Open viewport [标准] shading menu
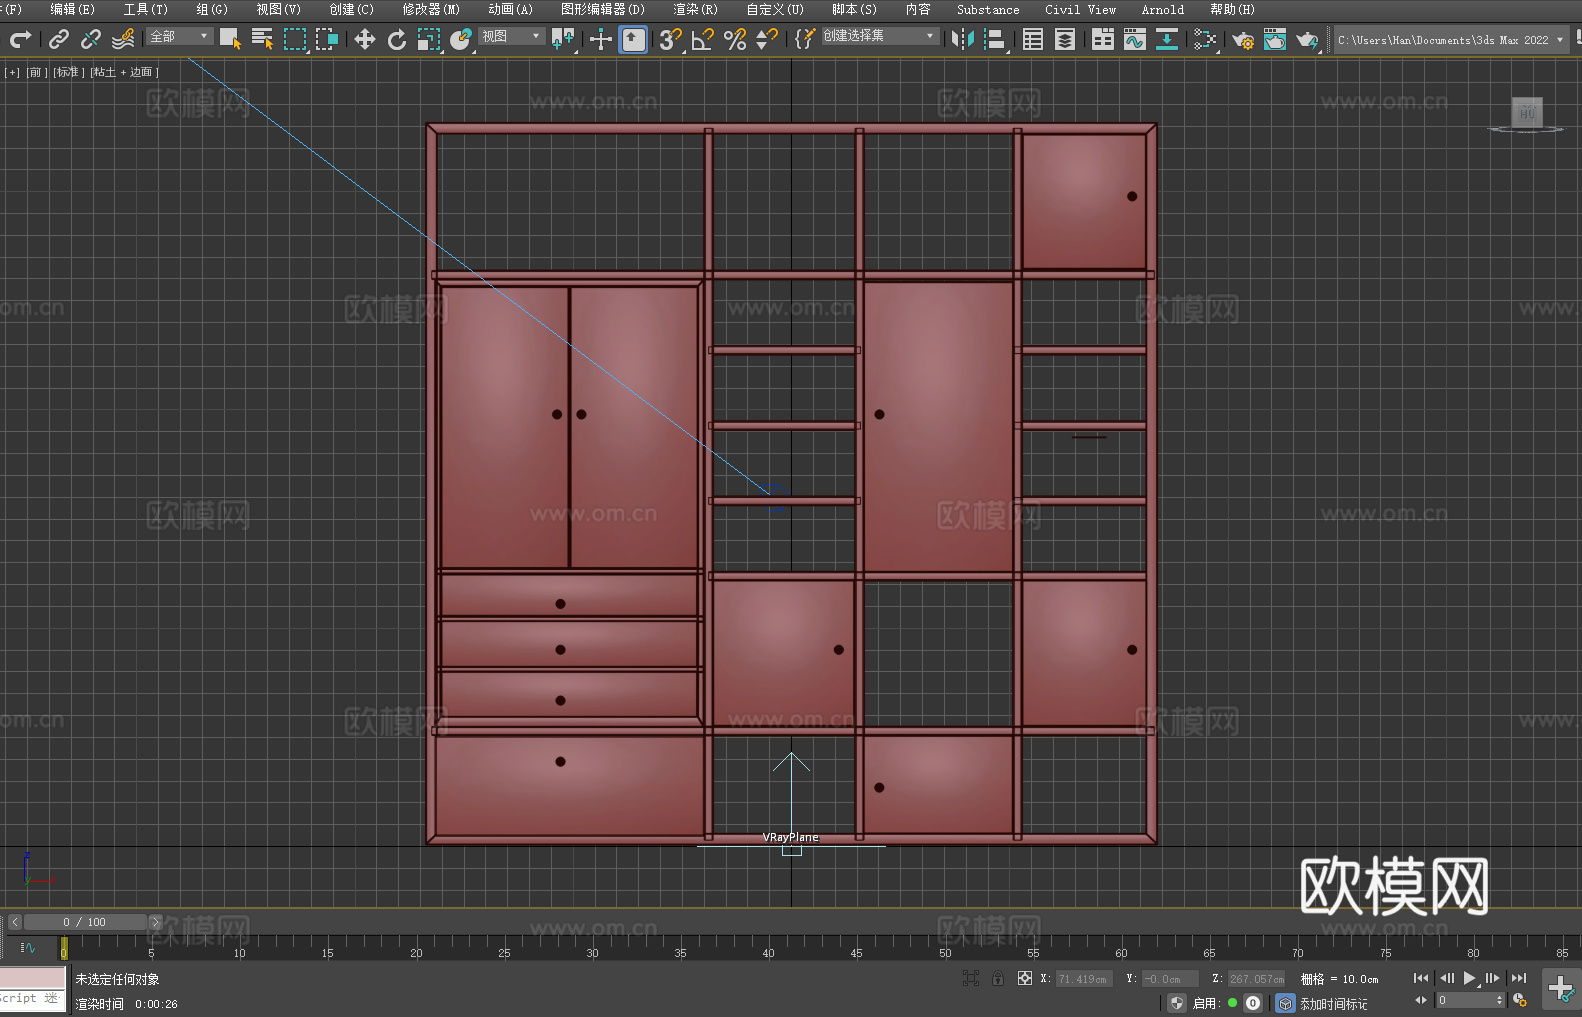Viewport: 1582px width, 1017px height. click(x=68, y=72)
